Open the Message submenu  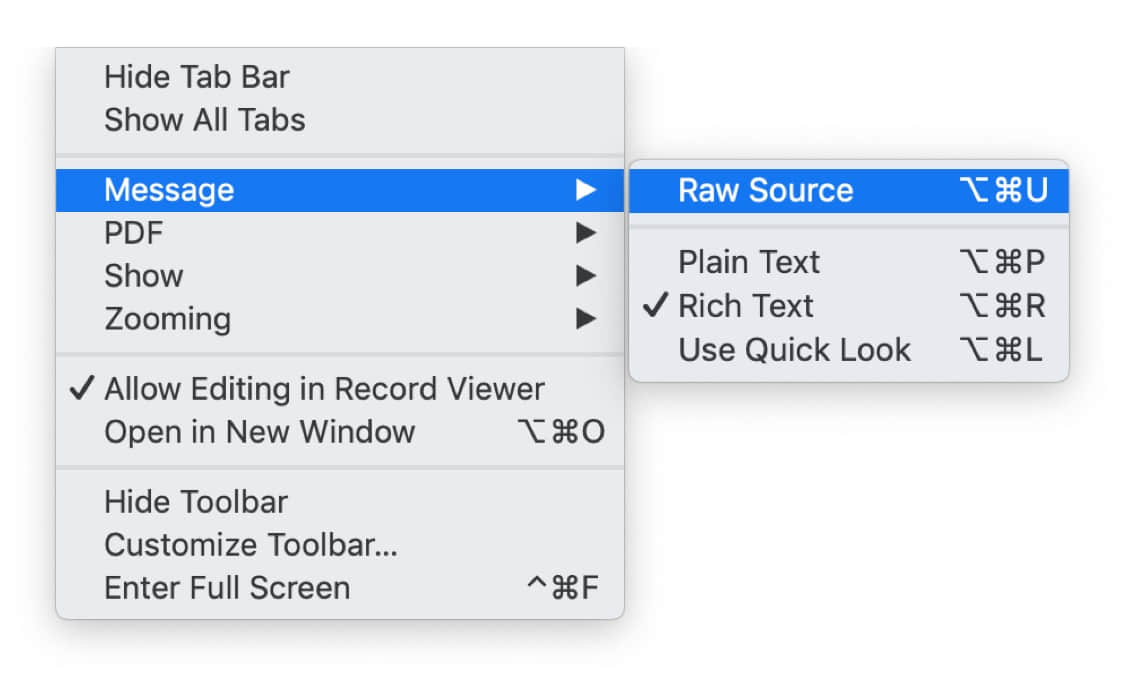pyautogui.click(x=340, y=190)
